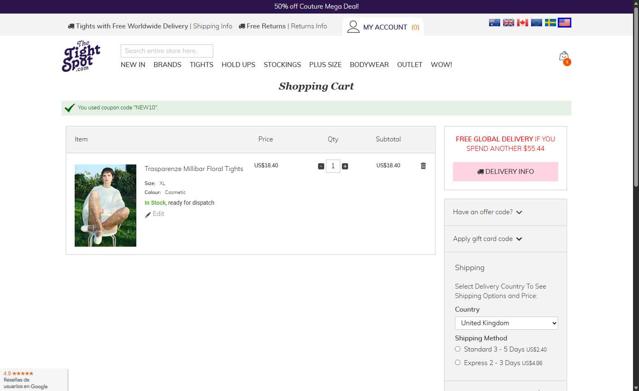Viewport: 639px width, 391px height.
Task: Select the European Union flag
Action: [536, 22]
